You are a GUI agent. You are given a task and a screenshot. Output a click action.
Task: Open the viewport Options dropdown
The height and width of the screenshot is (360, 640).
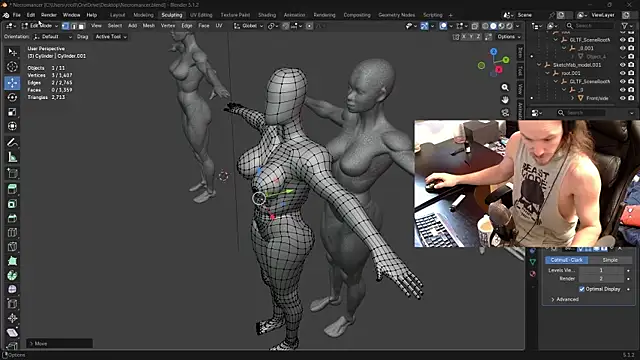[x=509, y=37]
